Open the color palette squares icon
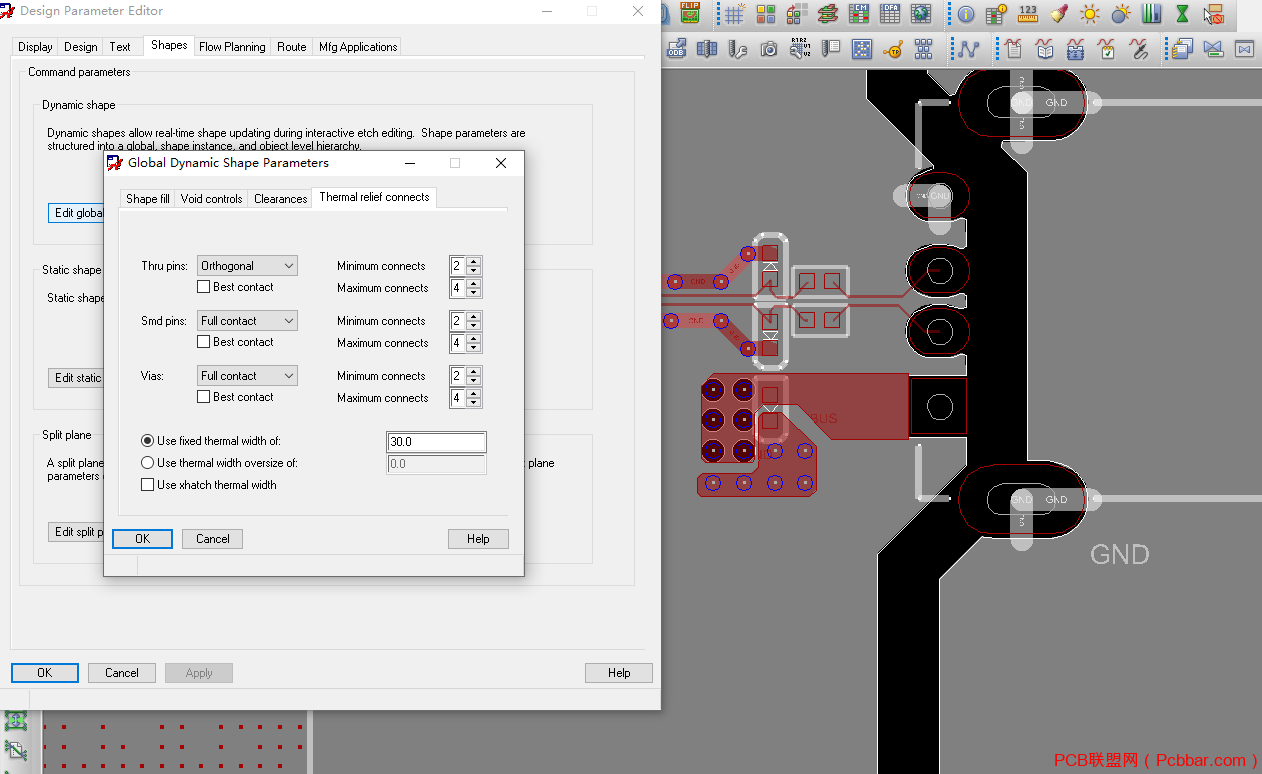 coord(766,14)
